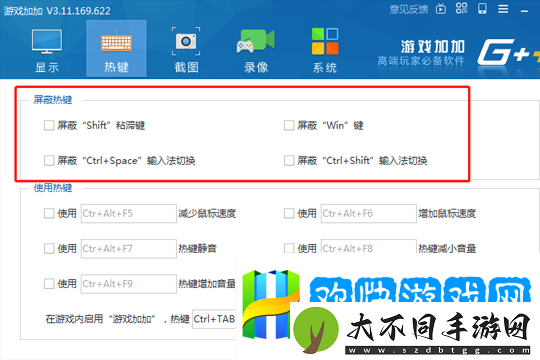540x360 pixels.
Task: Check 使用 box for 热键静音
Action: click(x=49, y=248)
